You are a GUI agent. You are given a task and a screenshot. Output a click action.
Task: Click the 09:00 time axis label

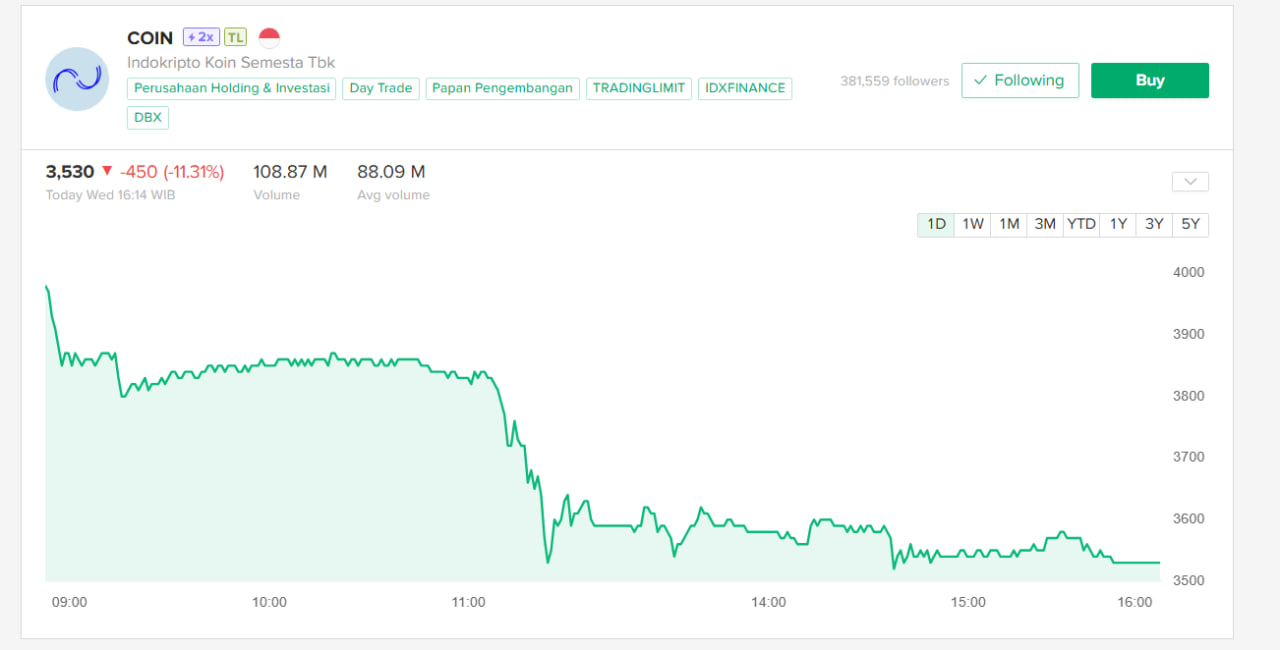coord(69,602)
